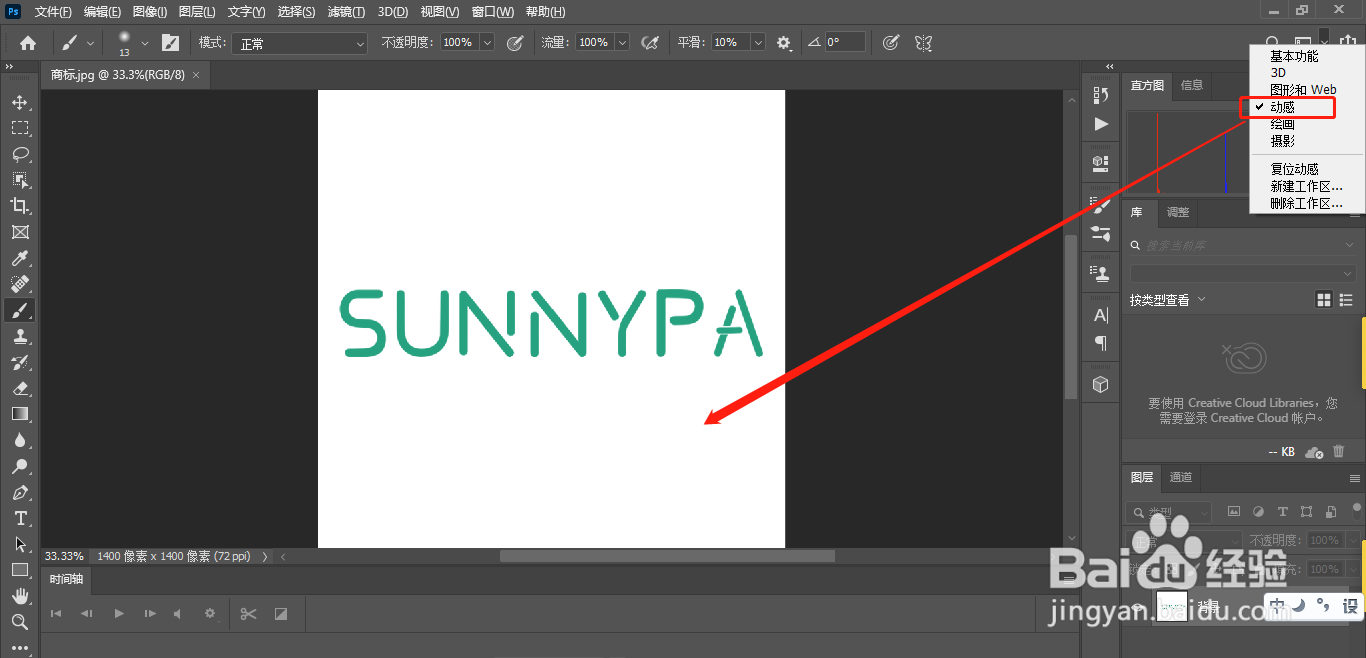The width and height of the screenshot is (1366, 658).
Task: Select the Path Selection tool
Action: [20, 544]
